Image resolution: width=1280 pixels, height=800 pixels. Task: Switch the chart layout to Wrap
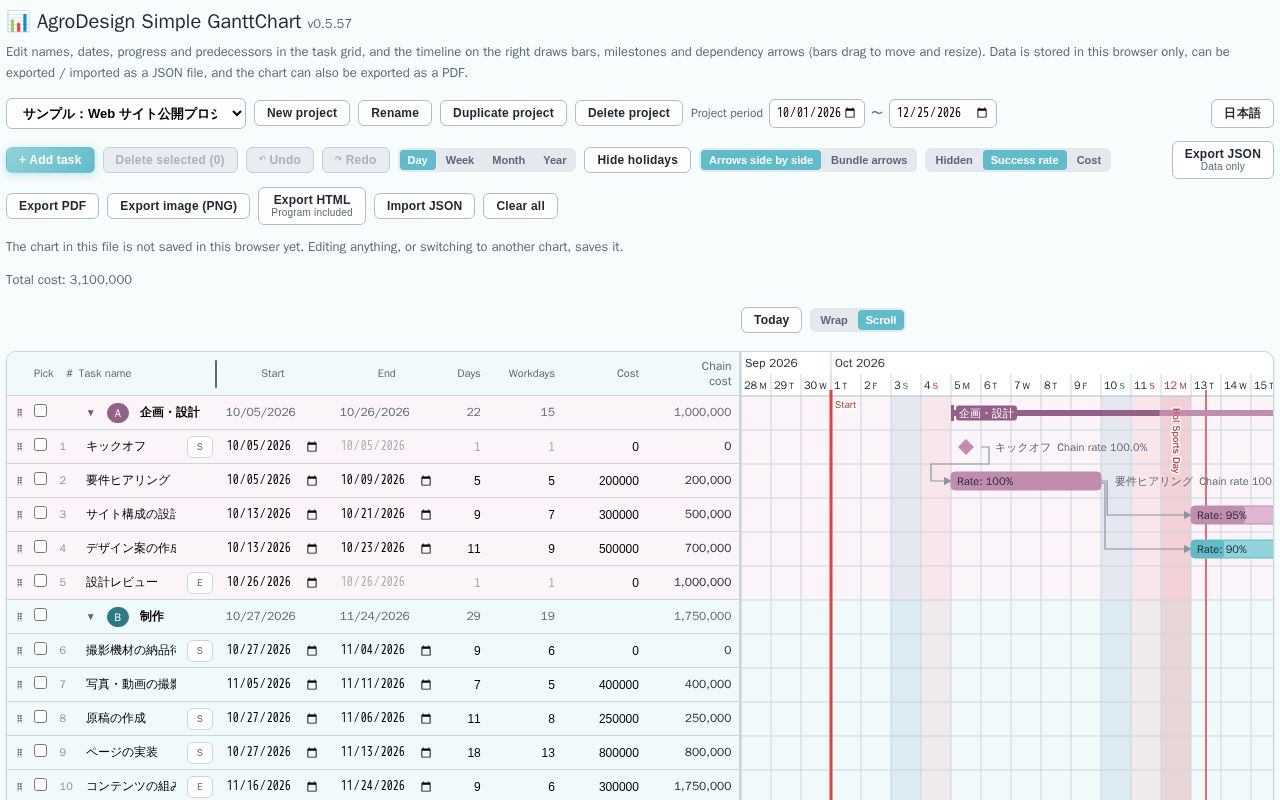pos(834,320)
